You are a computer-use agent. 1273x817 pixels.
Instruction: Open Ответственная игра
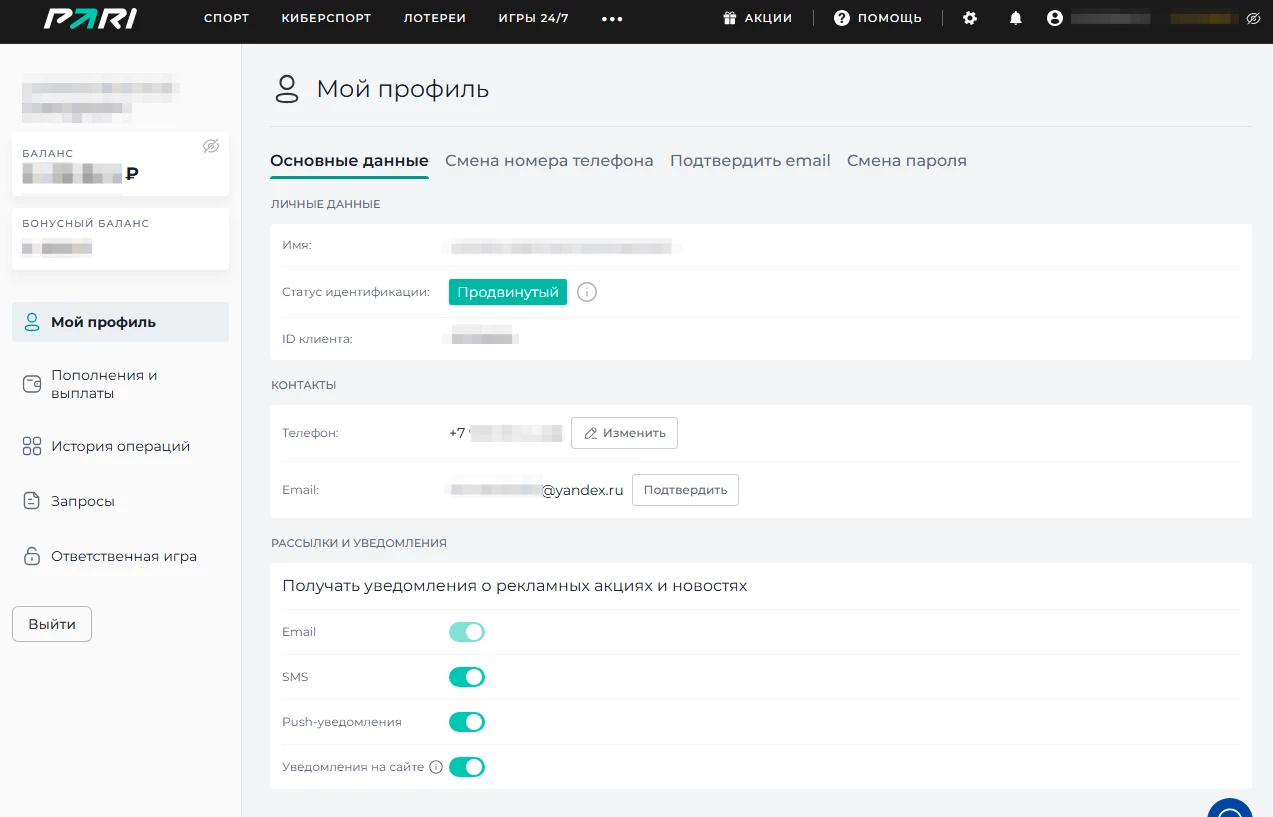[x=120, y=556]
